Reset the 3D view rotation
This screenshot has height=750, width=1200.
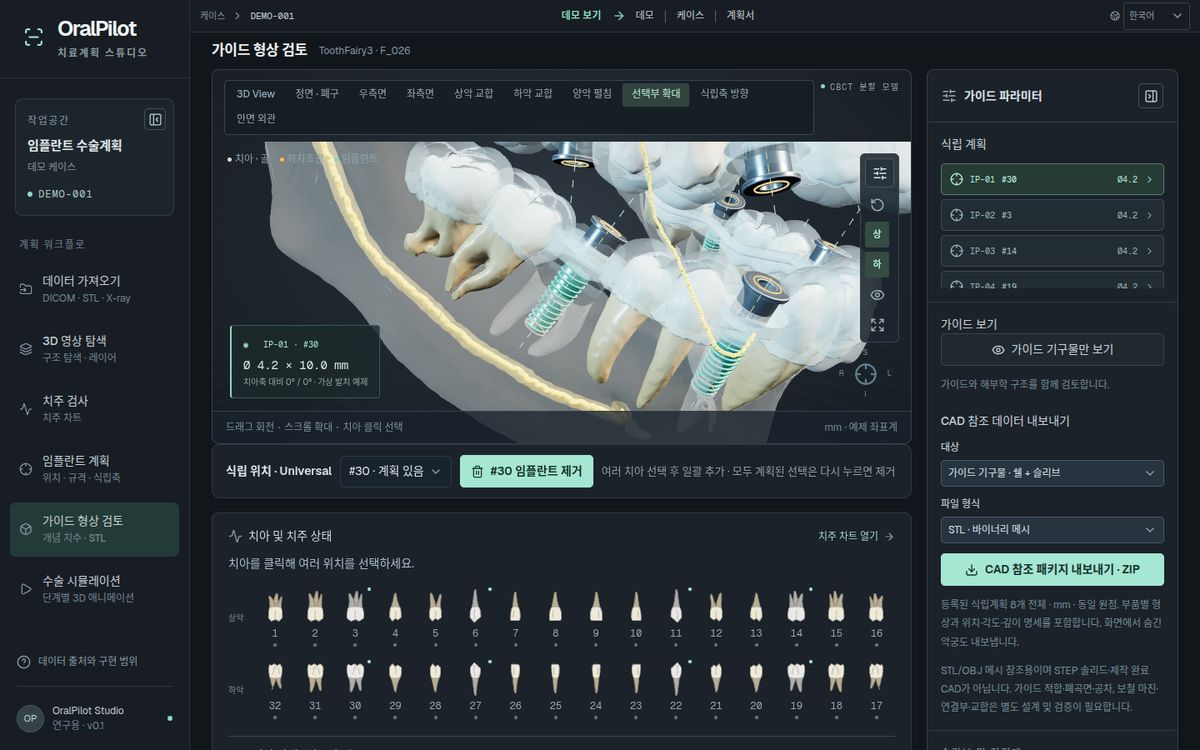click(x=878, y=205)
